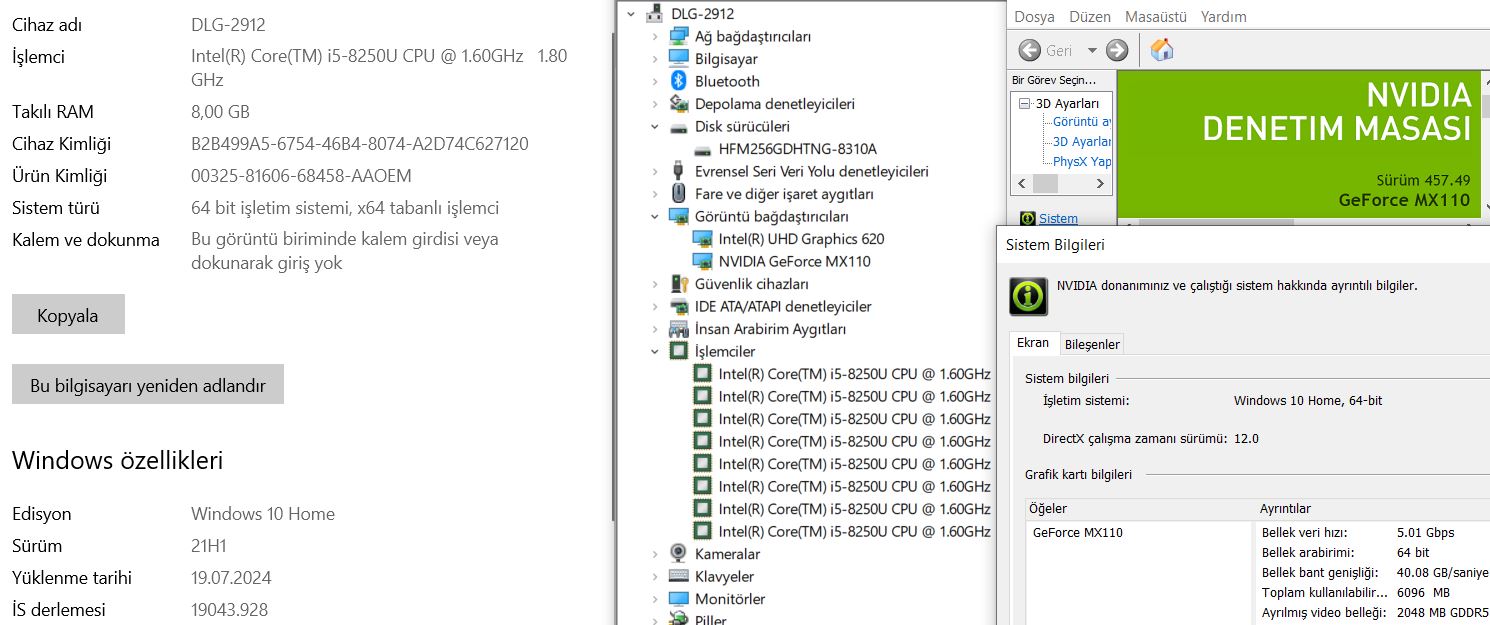Viewport: 1490px width, 625px height.
Task: Select the Ağ bağdaştırıcıları network adapters icon
Action: pyautogui.click(x=679, y=36)
